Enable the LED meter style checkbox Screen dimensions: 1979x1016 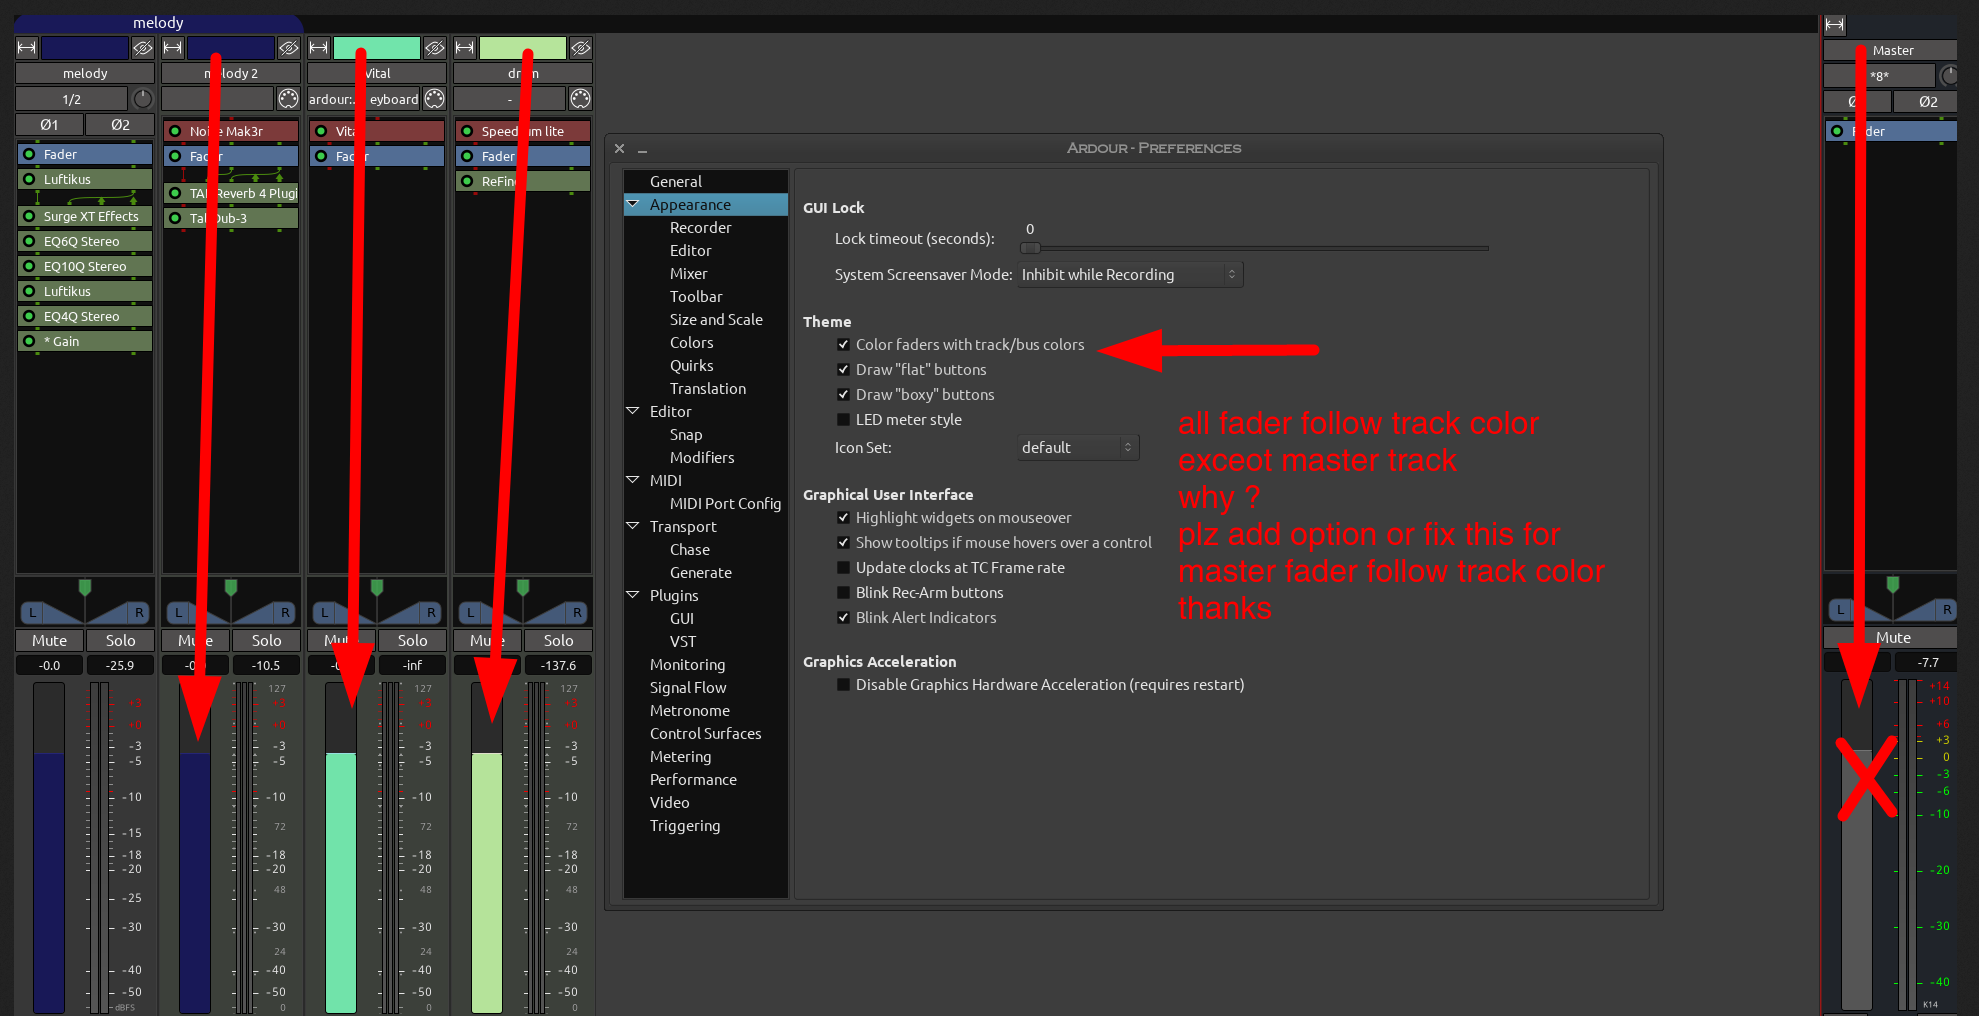point(843,420)
